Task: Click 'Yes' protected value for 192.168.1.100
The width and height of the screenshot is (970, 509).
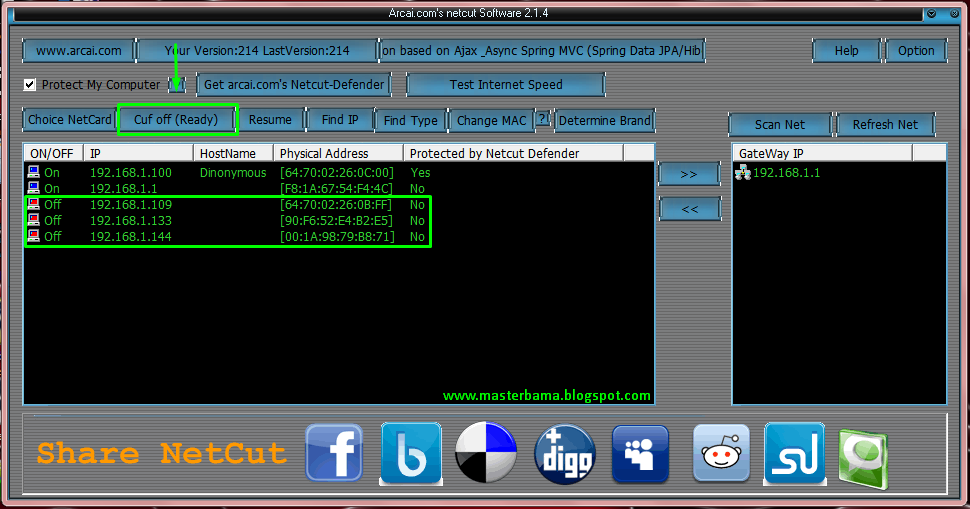Action: point(420,173)
